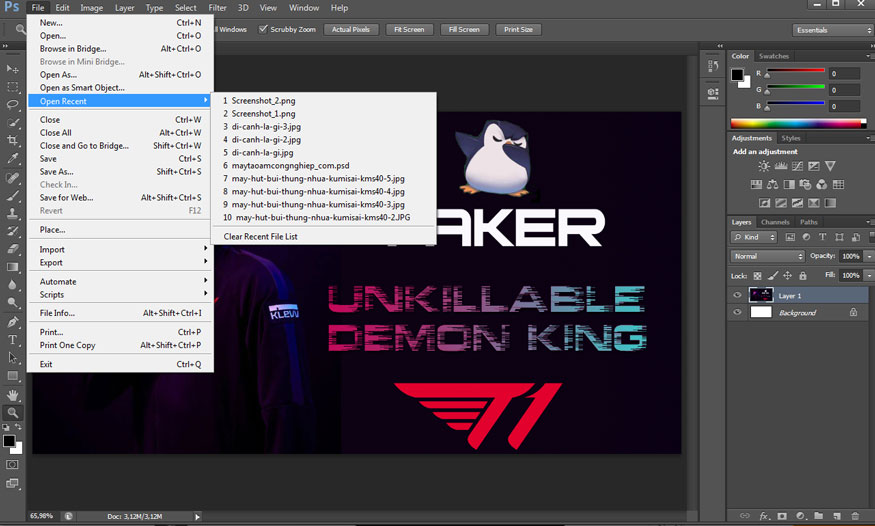Select the Horizontal Type tool
Image resolution: width=875 pixels, height=526 pixels.
12,340
